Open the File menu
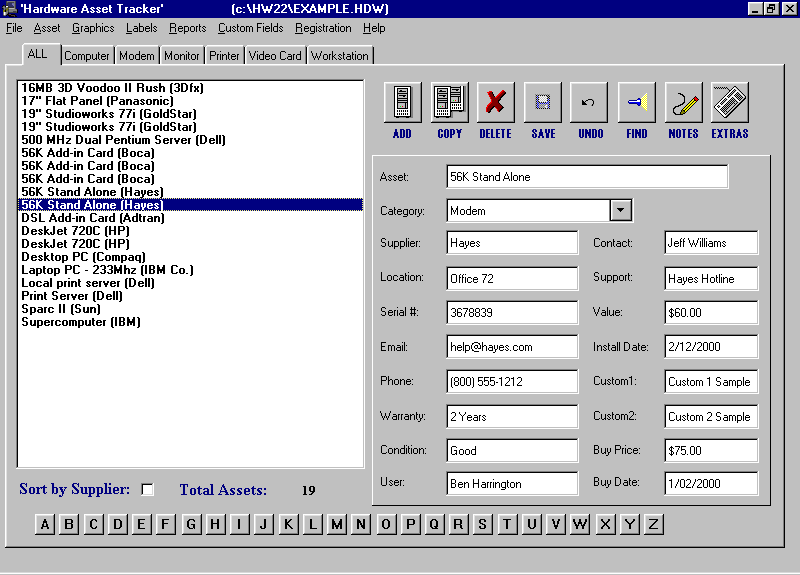 point(14,28)
